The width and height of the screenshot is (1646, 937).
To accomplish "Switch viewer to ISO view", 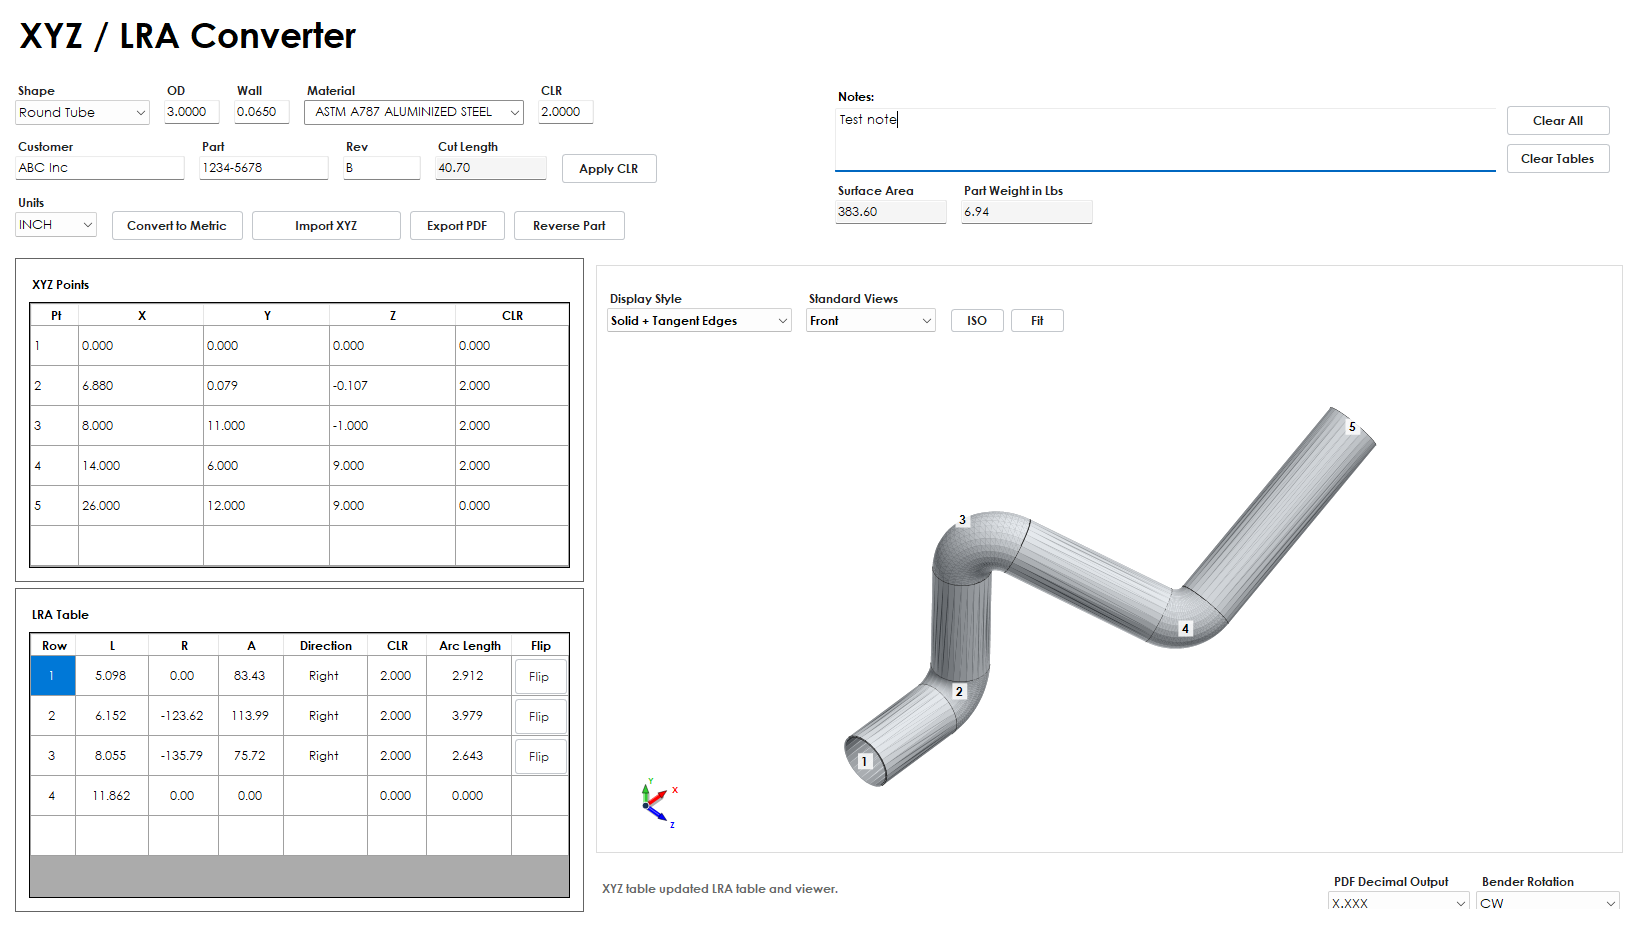I will pyautogui.click(x=977, y=321).
